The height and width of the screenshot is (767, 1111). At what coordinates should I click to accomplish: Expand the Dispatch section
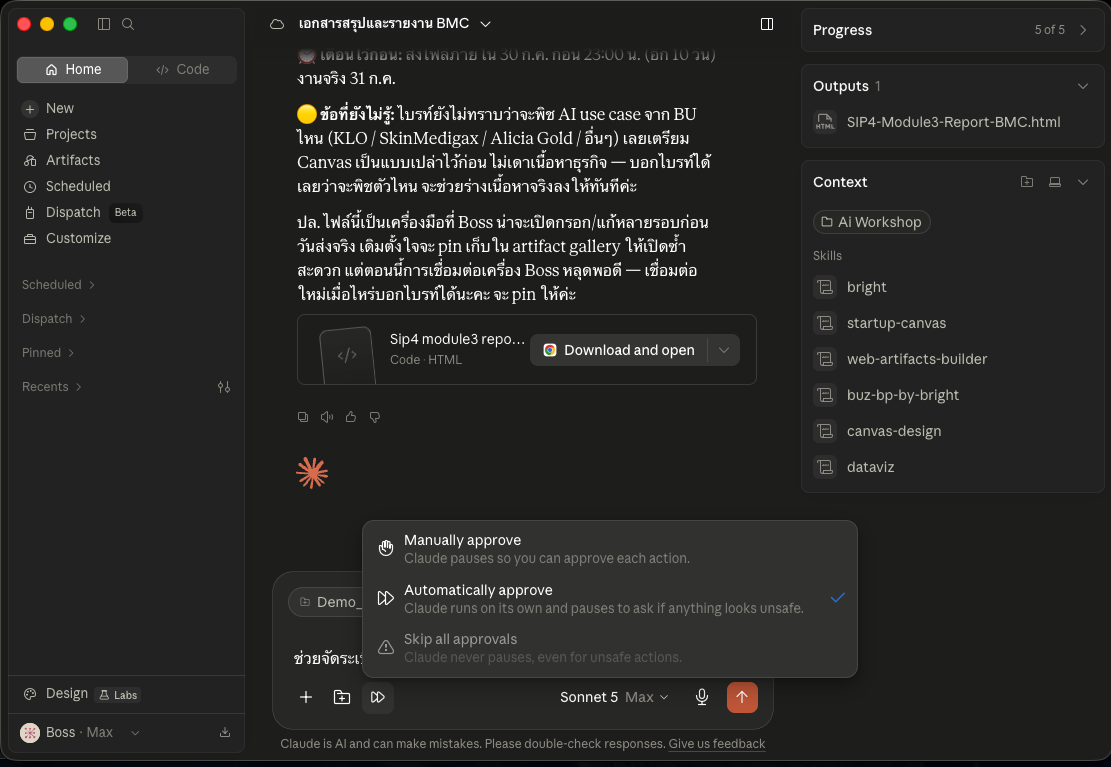tap(54, 319)
